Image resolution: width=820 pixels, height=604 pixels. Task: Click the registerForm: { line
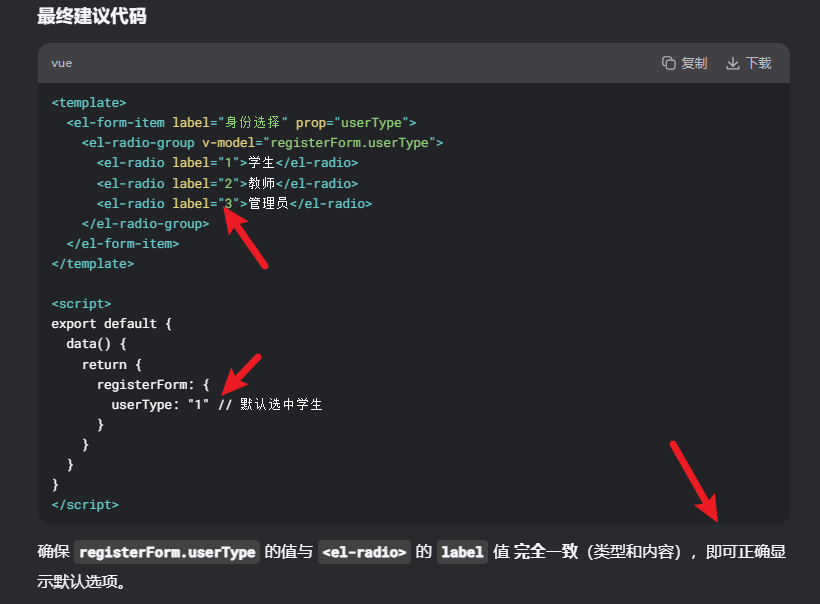[153, 385]
